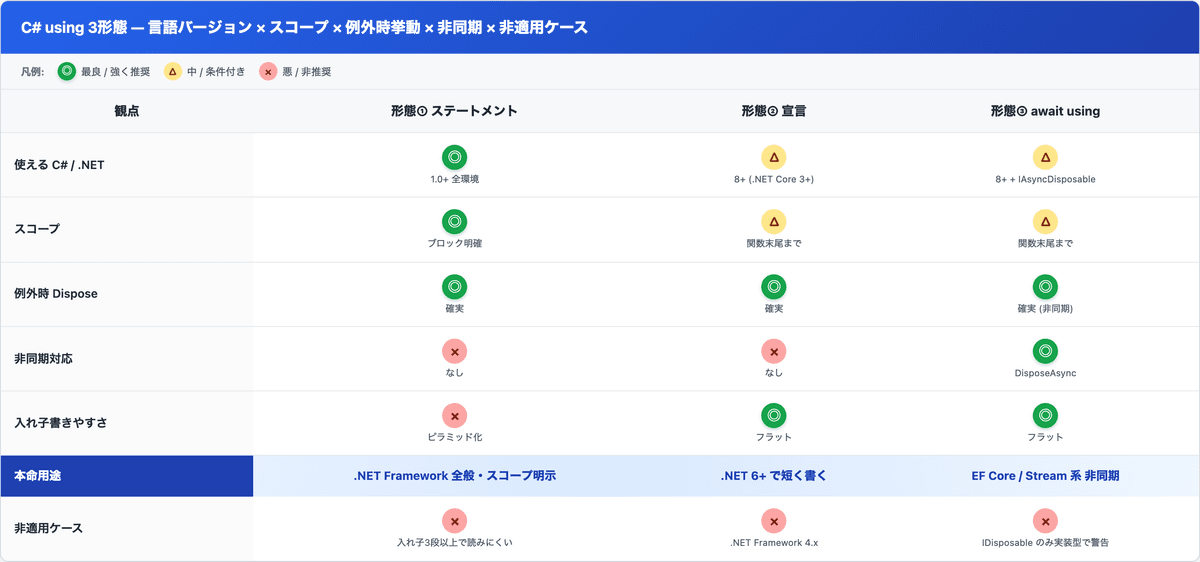Screen dimensions: 1200x562
Task: Click the '確実 (非同期)' caption
Action: 1045,309
